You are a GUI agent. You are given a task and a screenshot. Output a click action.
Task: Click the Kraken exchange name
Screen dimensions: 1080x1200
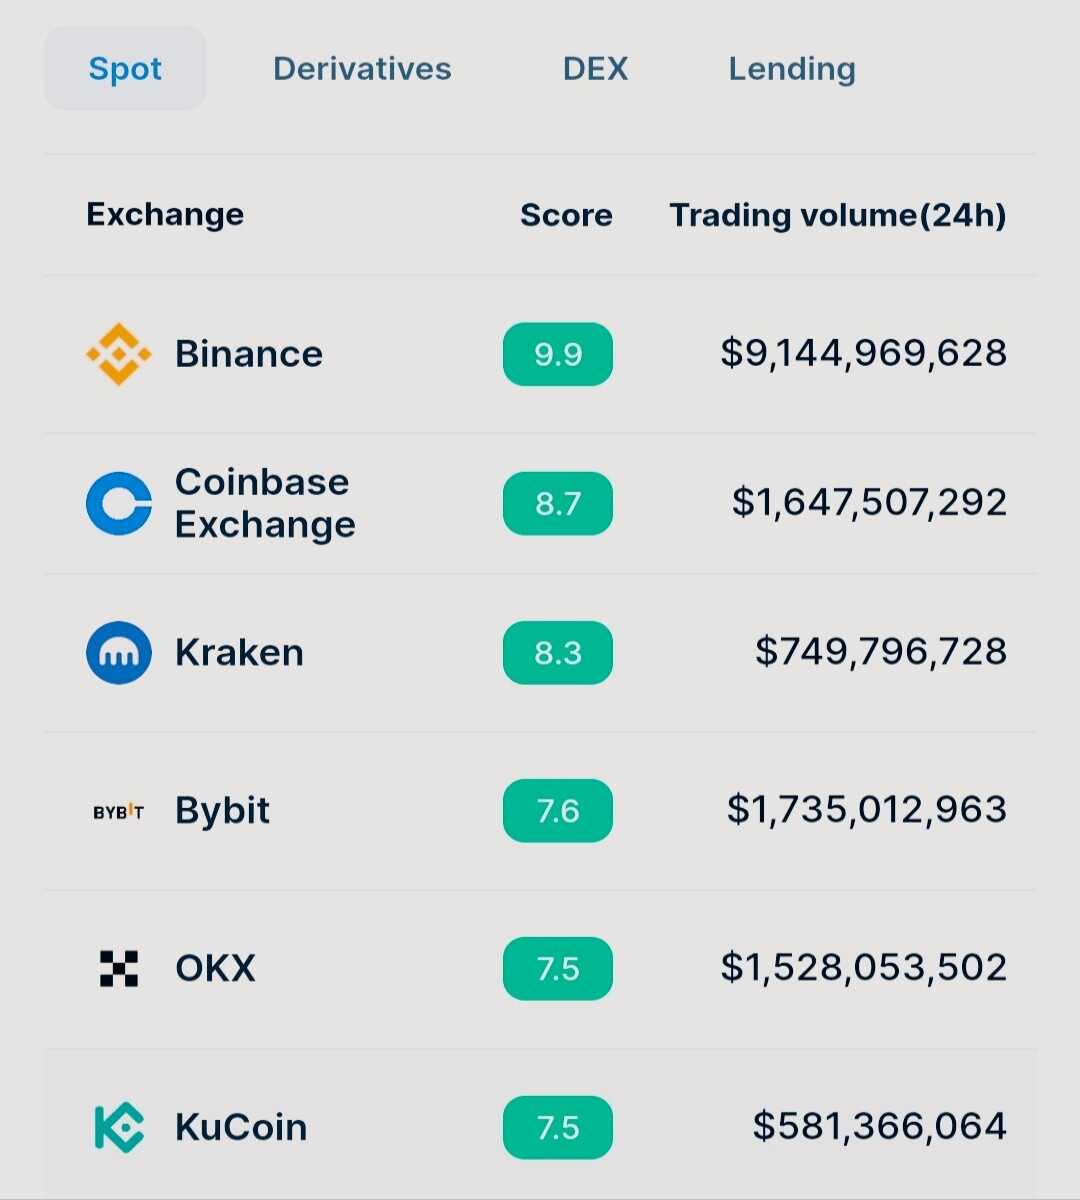239,653
